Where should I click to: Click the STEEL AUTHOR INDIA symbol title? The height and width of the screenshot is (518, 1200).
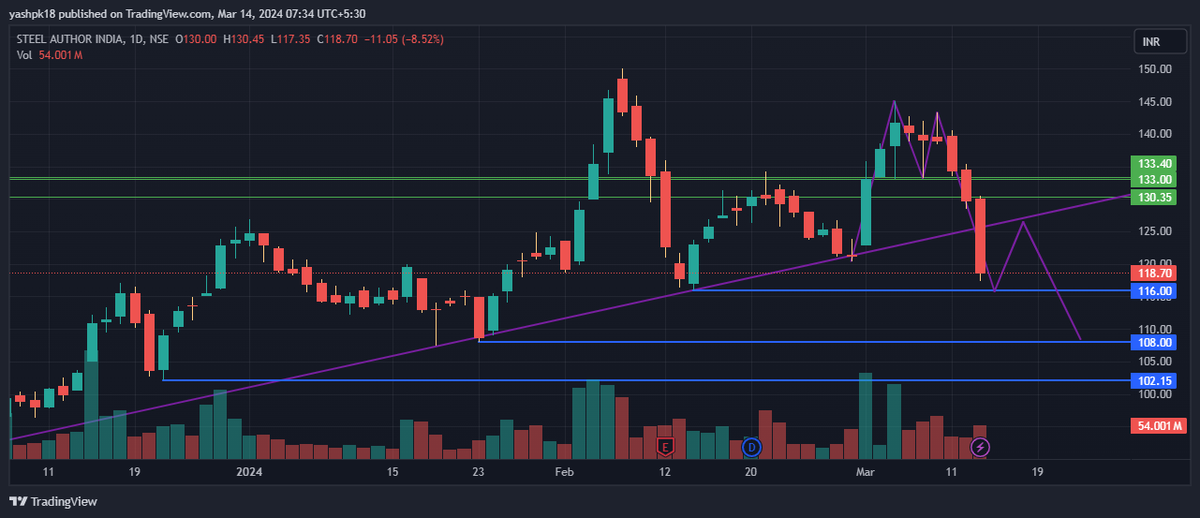tap(71, 39)
